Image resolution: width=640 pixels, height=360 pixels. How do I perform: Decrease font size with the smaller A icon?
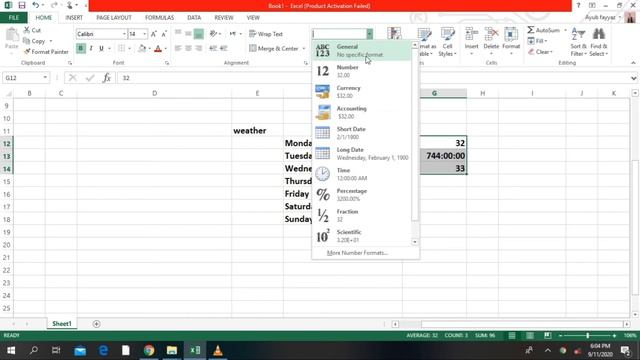point(164,34)
